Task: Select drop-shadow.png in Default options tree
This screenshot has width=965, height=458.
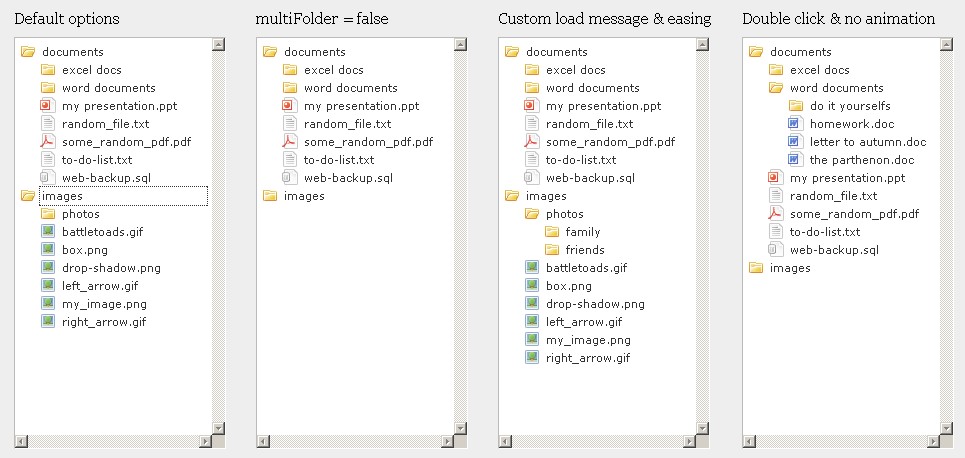Action: pos(111,268)
